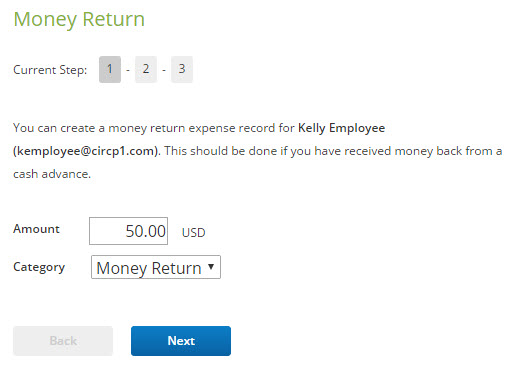The image size is (519, 383).
Task: Click the grayed-out Back button
Action: click(63, 341)
